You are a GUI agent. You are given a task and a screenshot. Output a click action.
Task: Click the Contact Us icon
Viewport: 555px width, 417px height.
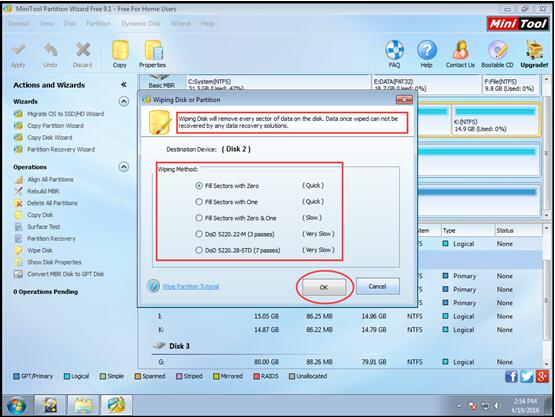(460, 55)
